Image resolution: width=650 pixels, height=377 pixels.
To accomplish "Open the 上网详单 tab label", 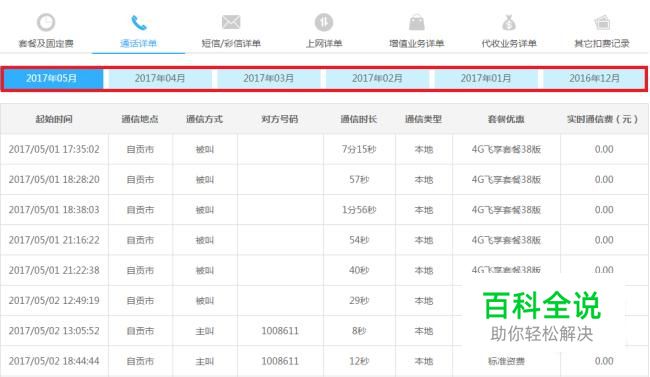I will [324, 43].
